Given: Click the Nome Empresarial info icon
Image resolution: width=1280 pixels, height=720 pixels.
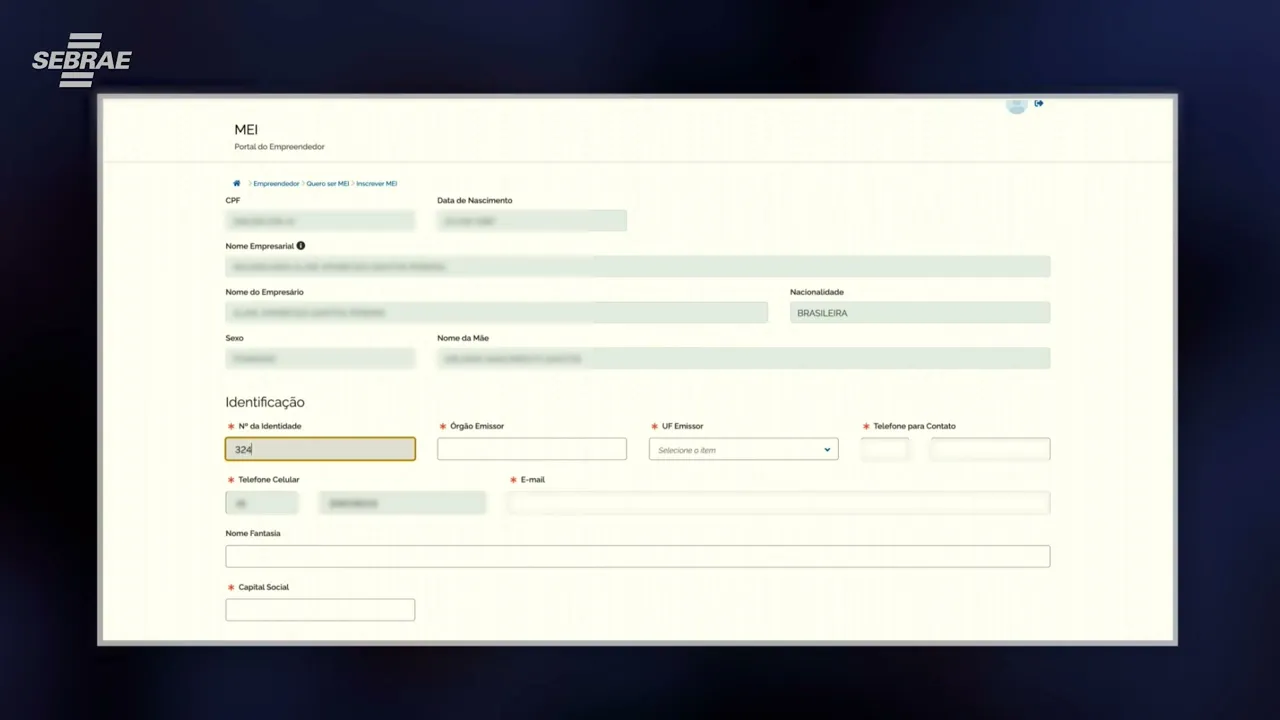Looking at the screenshot, I should (x=301, y=246).
